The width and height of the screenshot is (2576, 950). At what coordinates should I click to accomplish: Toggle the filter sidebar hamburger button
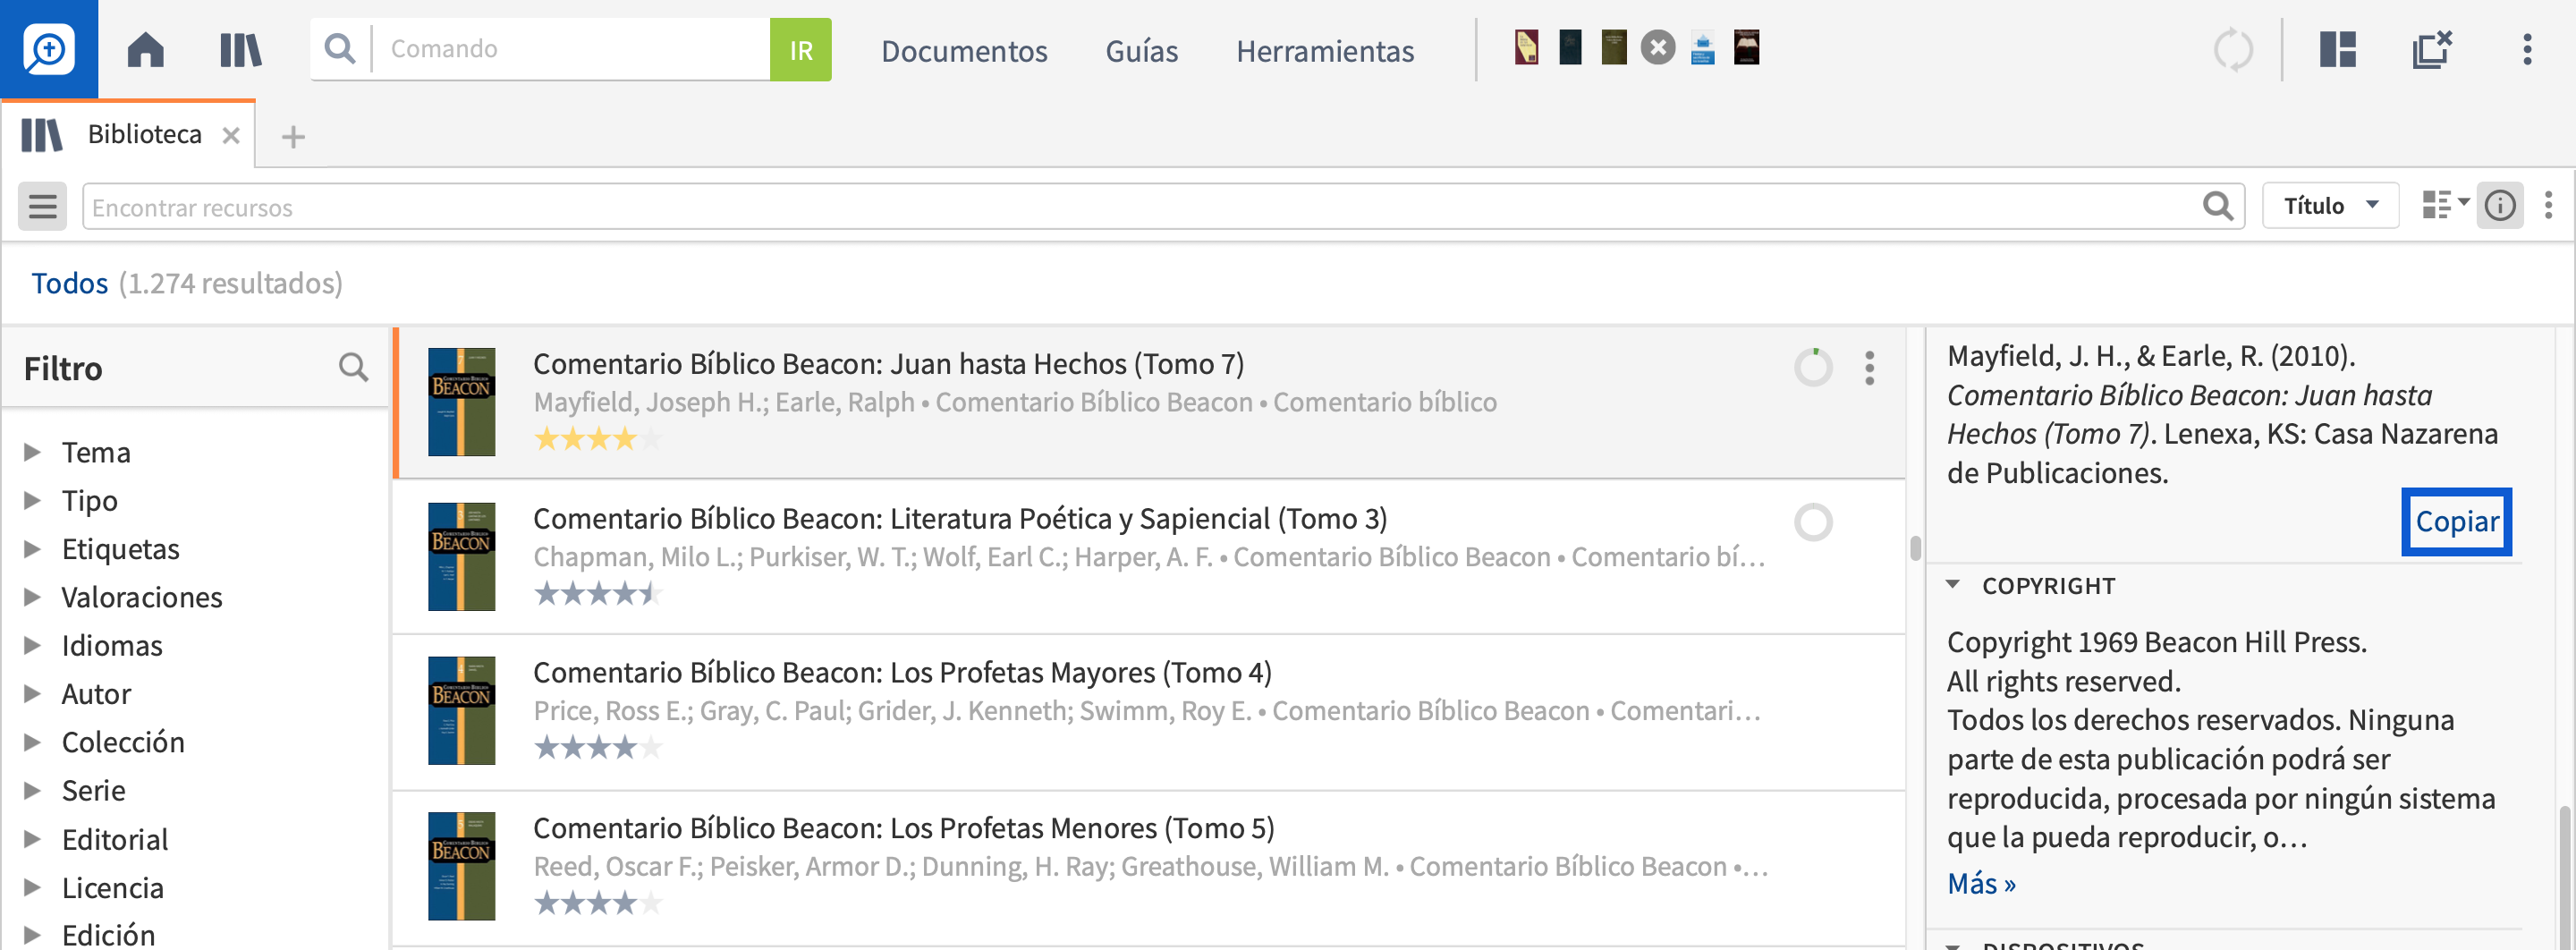[42, 206]
